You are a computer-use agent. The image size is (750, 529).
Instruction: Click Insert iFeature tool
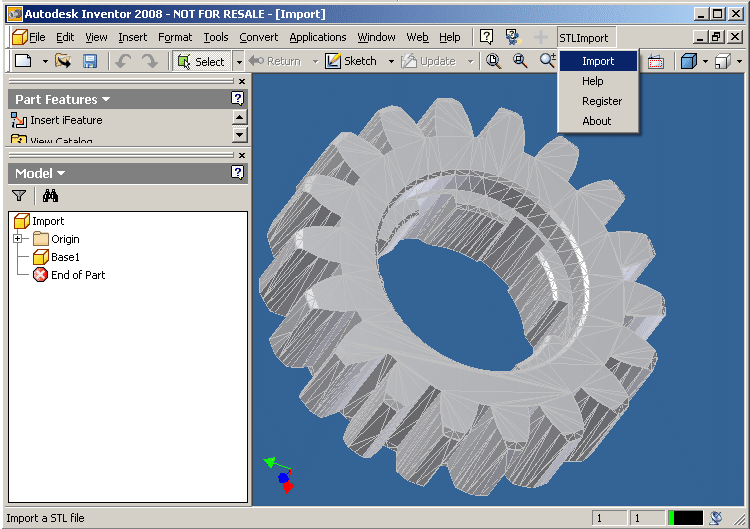[57, 120]
